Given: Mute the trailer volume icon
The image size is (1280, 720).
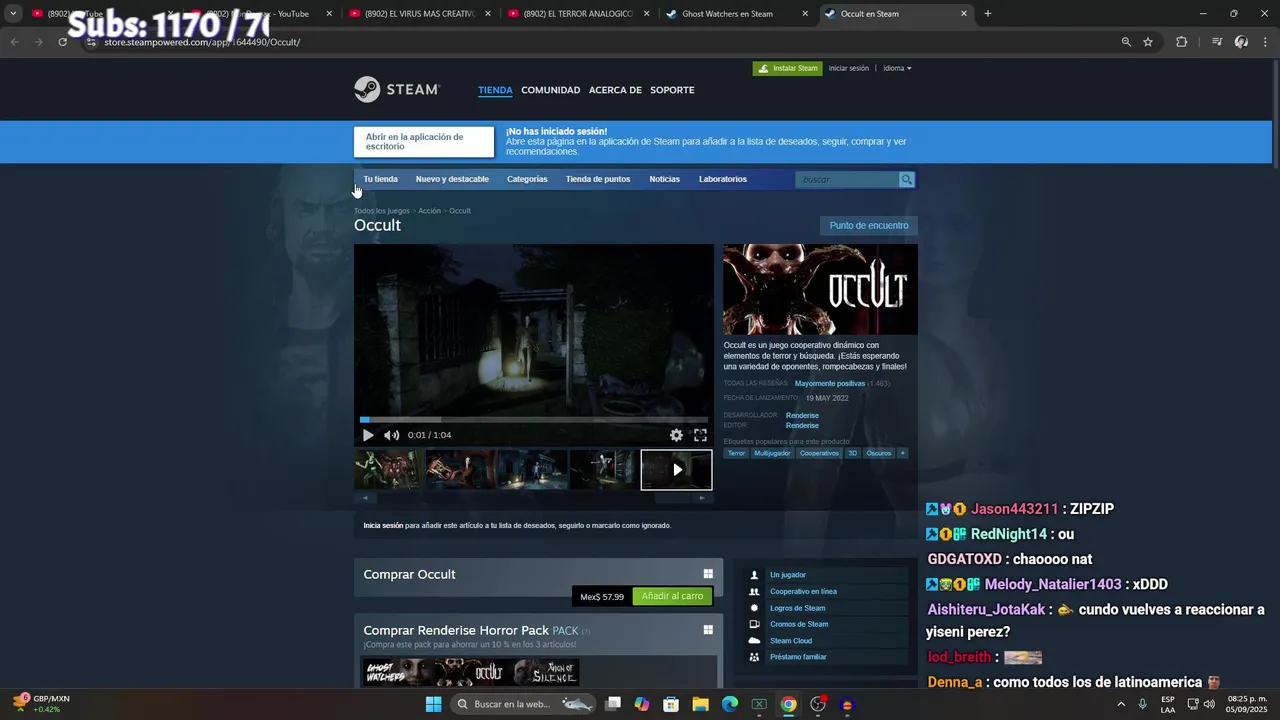Looking at the screenshot, I should [x=391, y=435].
